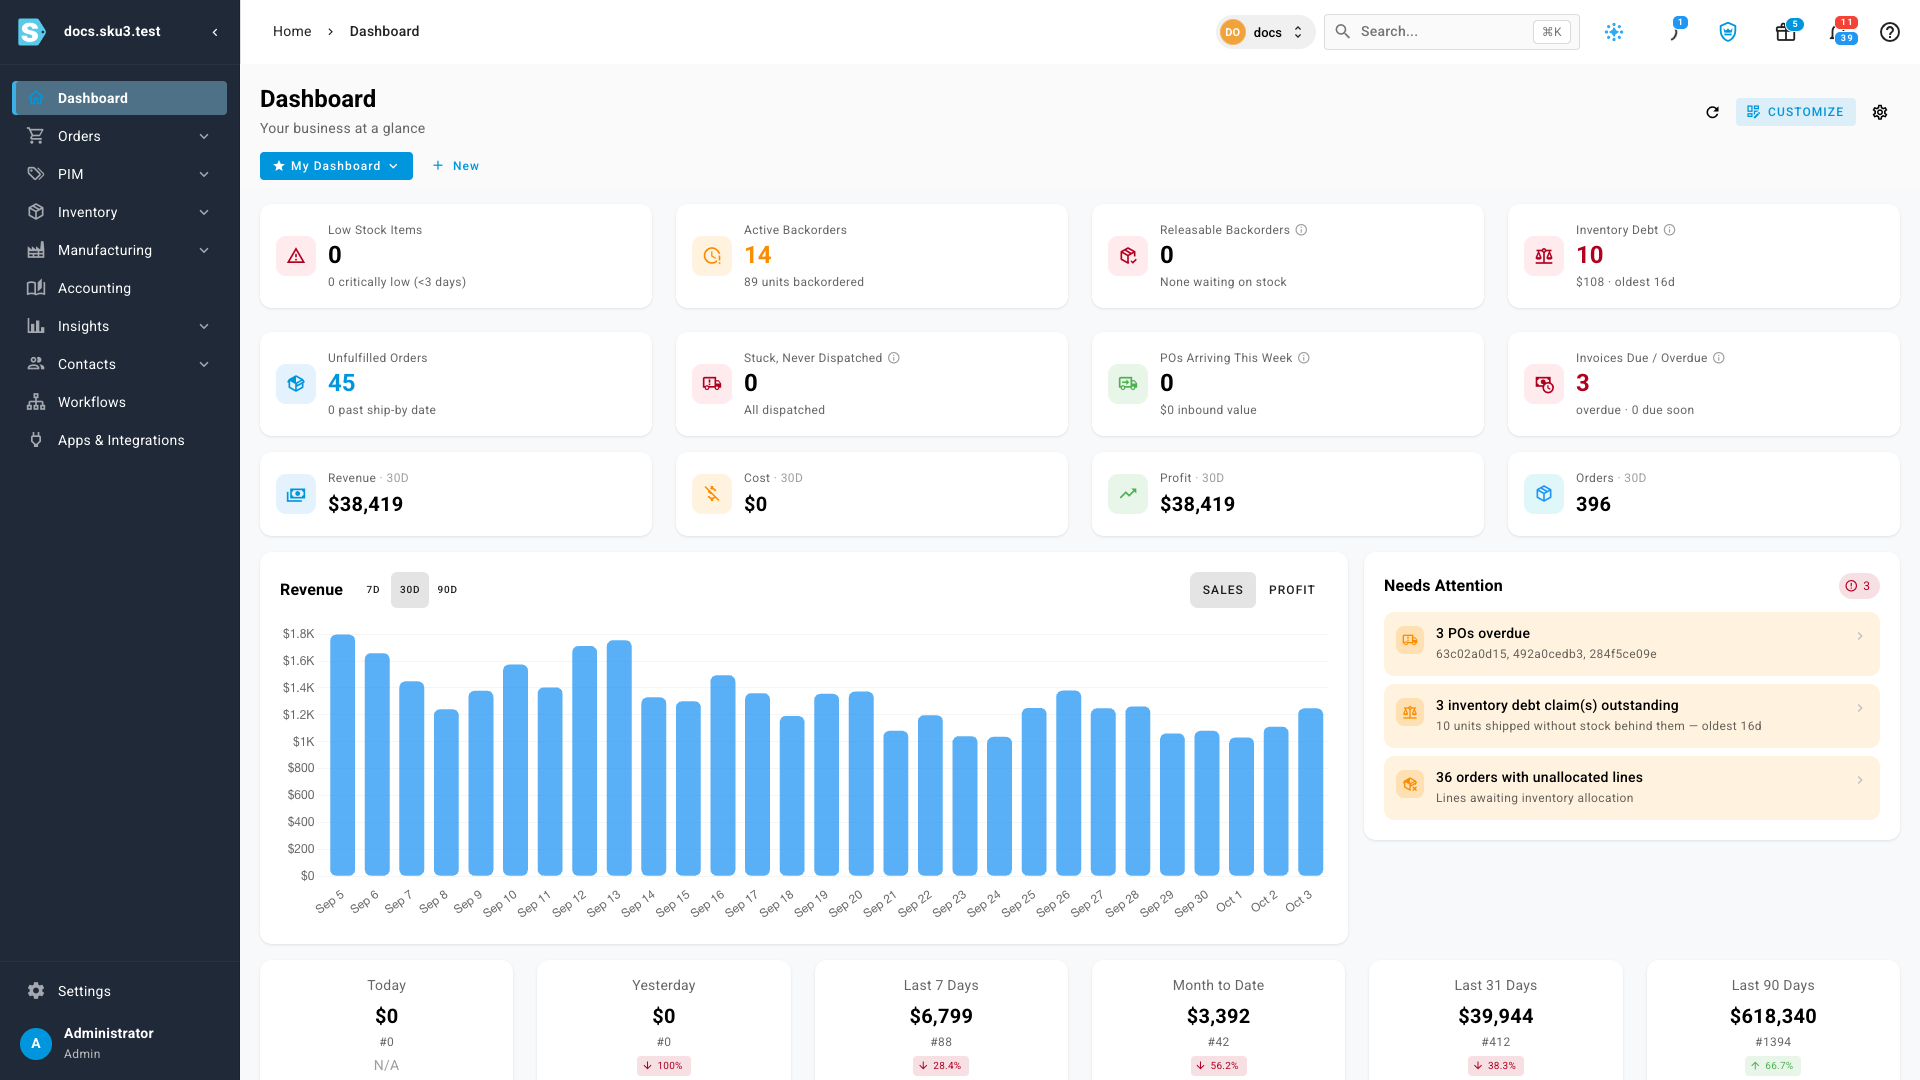Open the gift box icon

(x=1785, y=32)
